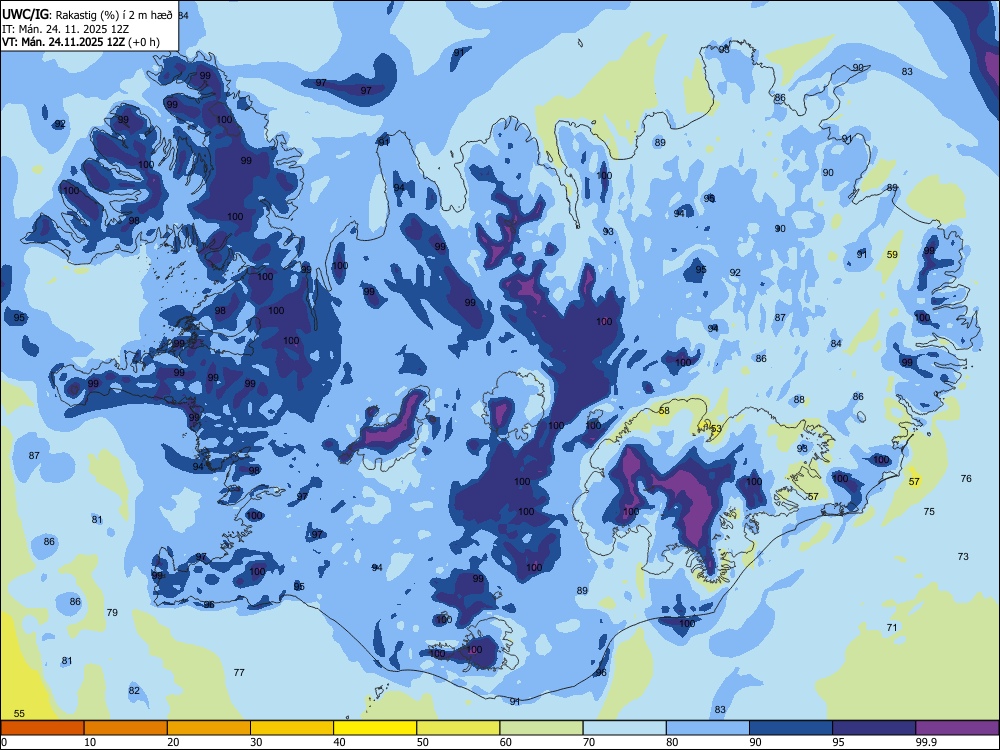Select the humidity value '53' on the map
The width and height of the screenshot is (1000, 750).
[x=716, y=429]
